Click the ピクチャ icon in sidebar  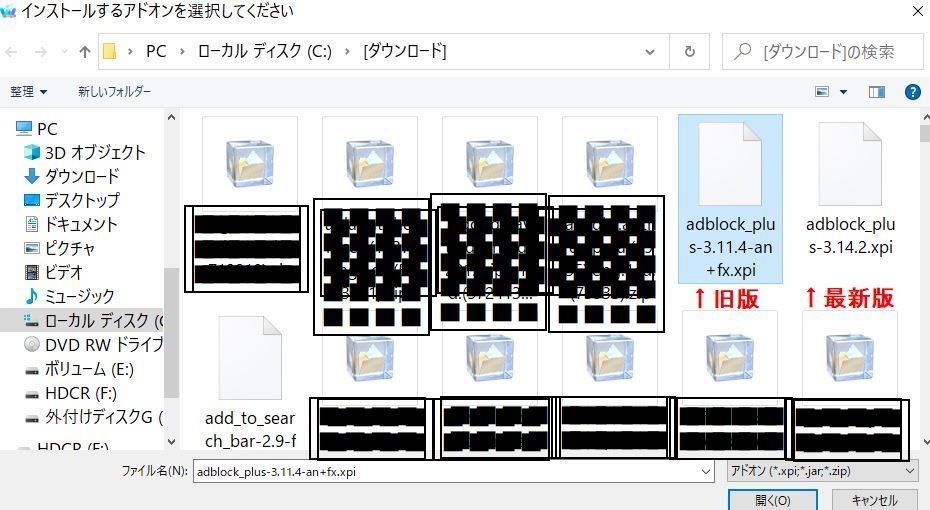(x=31, y=248)
